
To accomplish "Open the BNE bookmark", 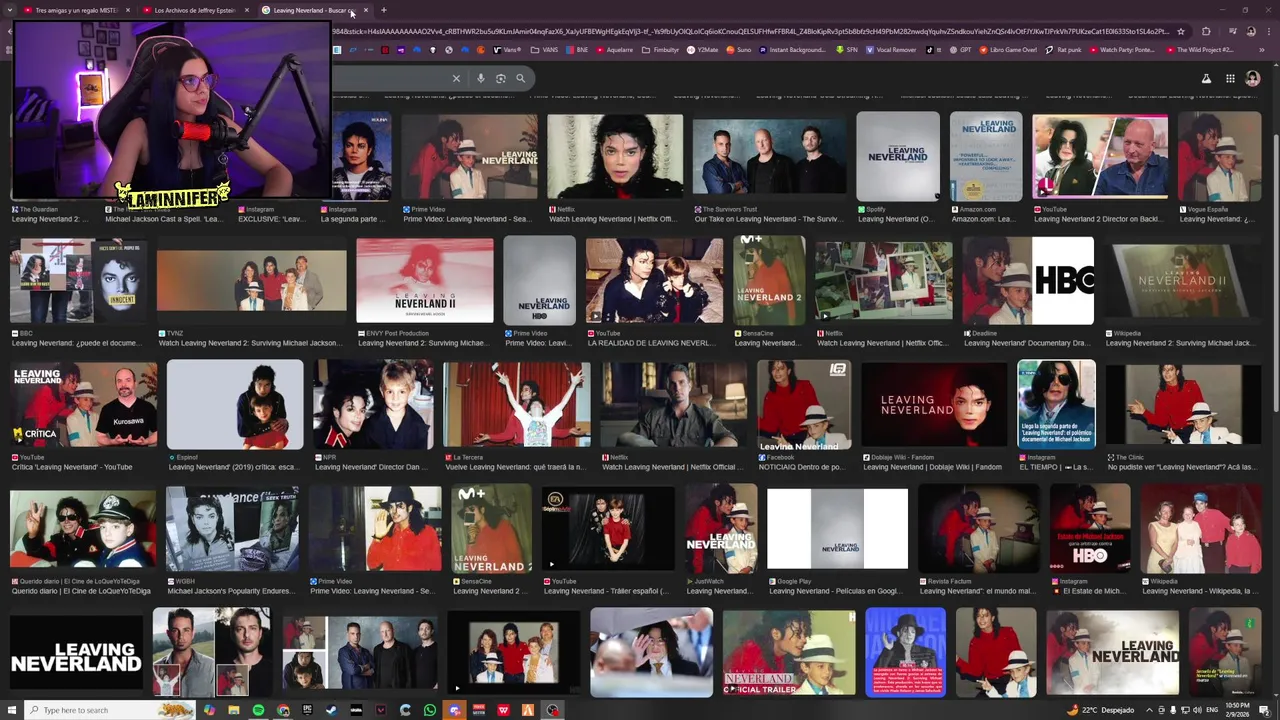I will coord(578,50).
